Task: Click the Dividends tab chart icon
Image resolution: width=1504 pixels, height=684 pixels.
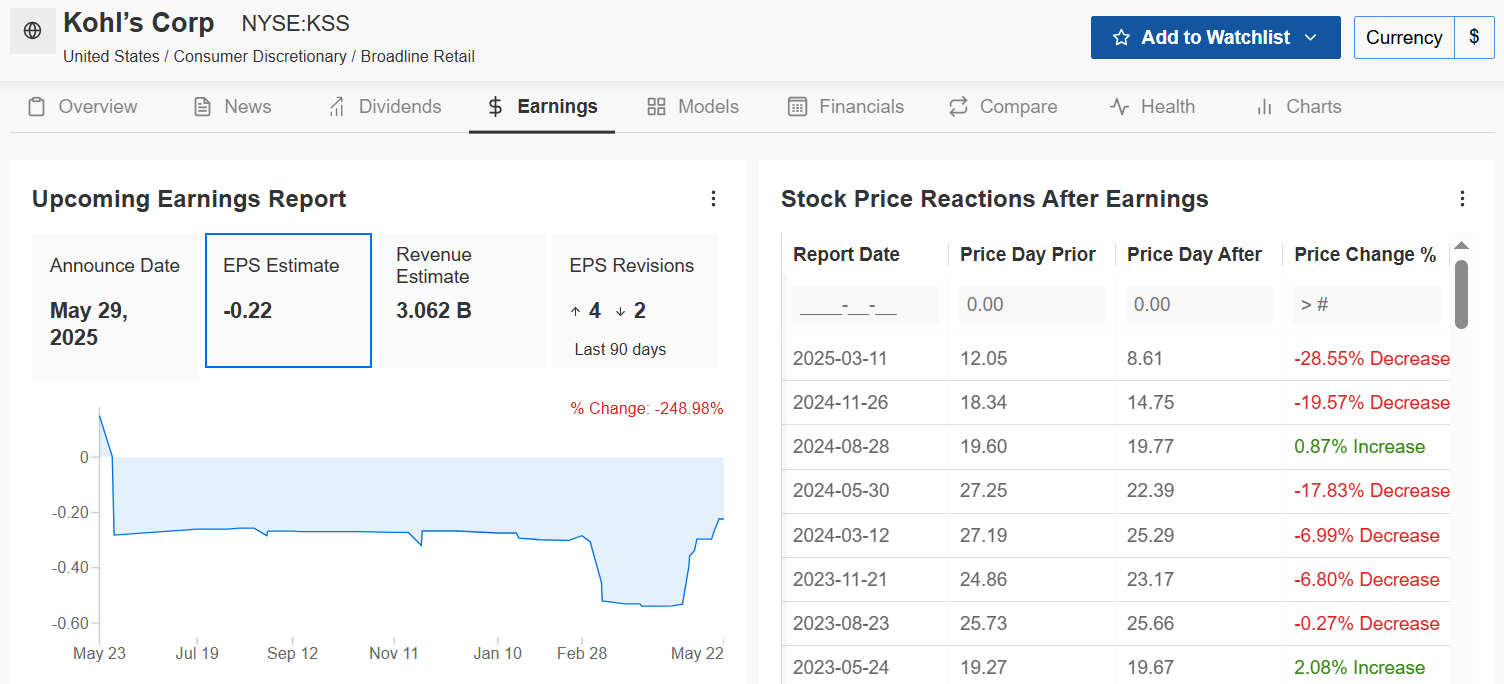Action: [x=337, y=107]
